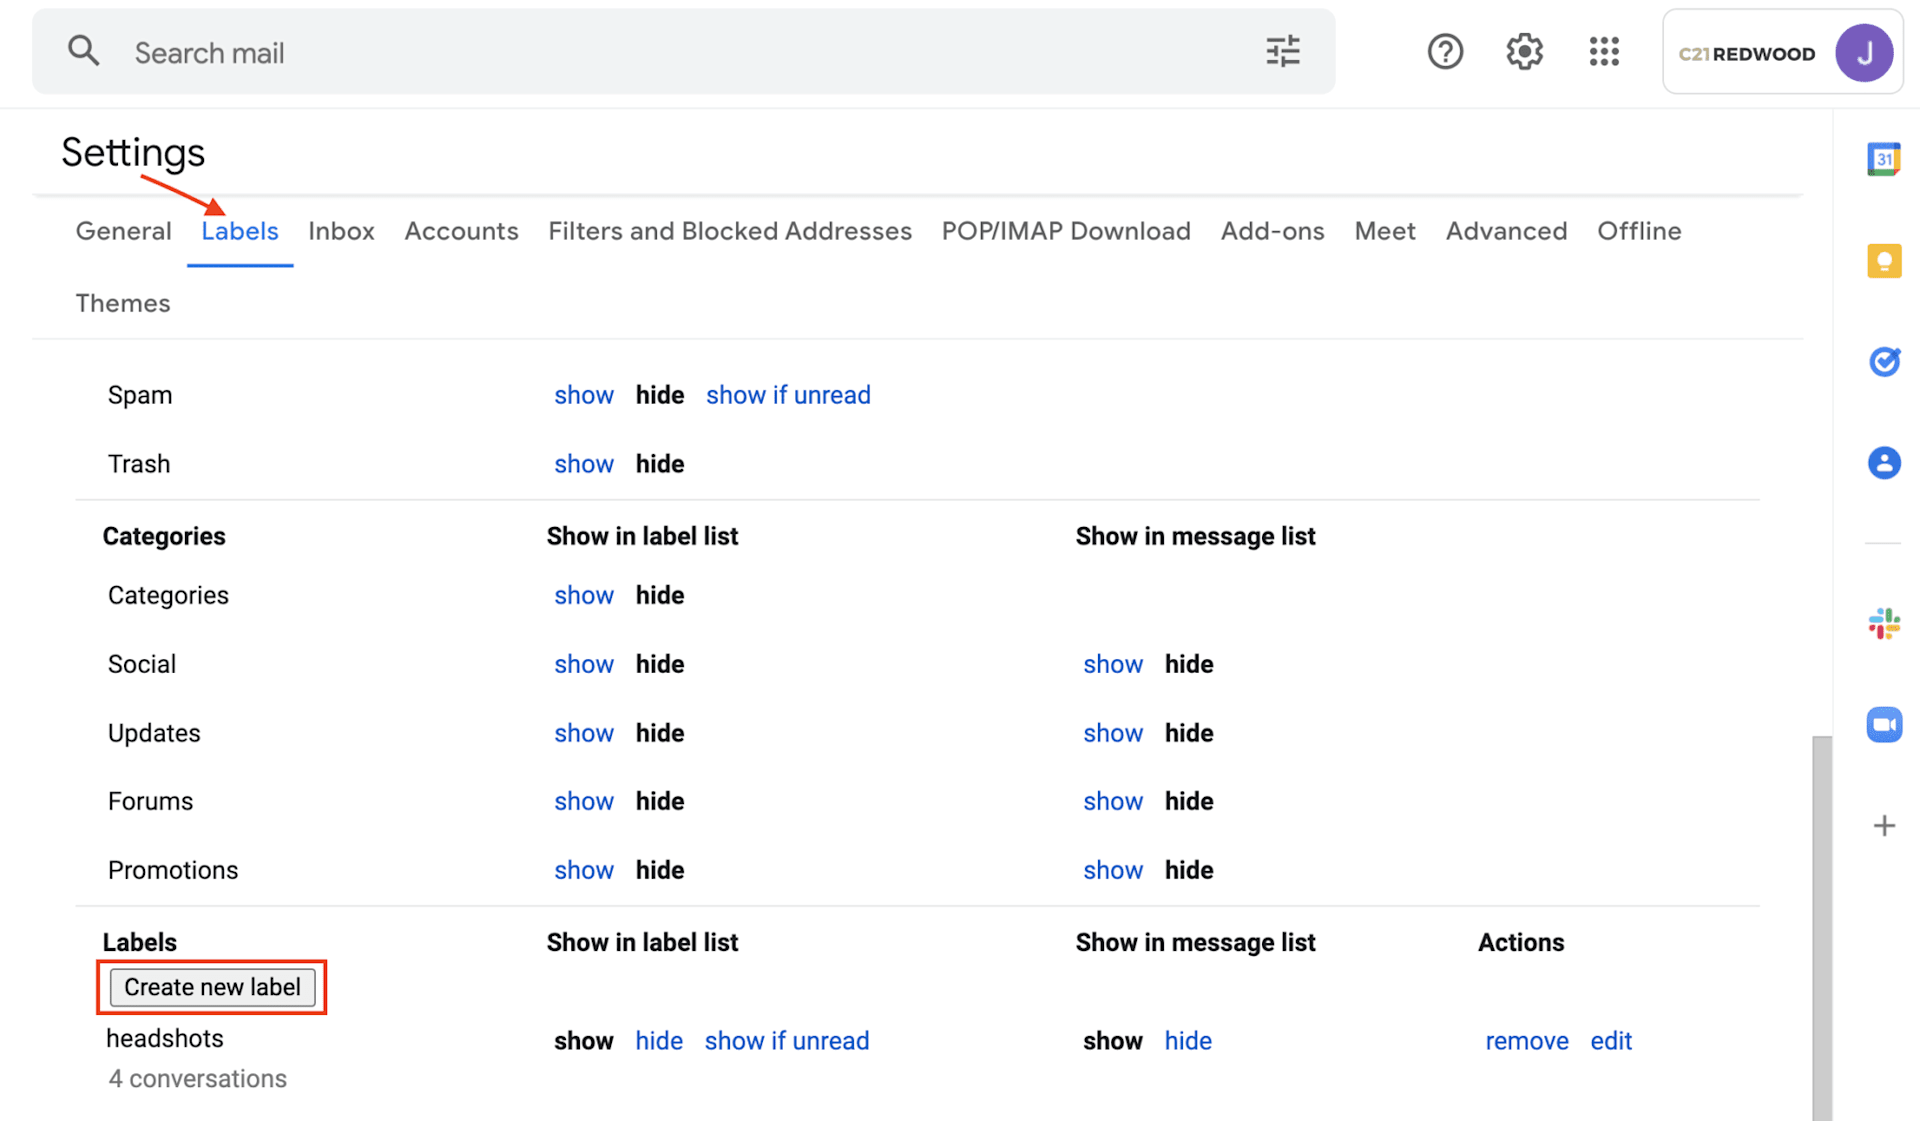
Task: Open the Settings gear icon
Action: [1524, 52]
